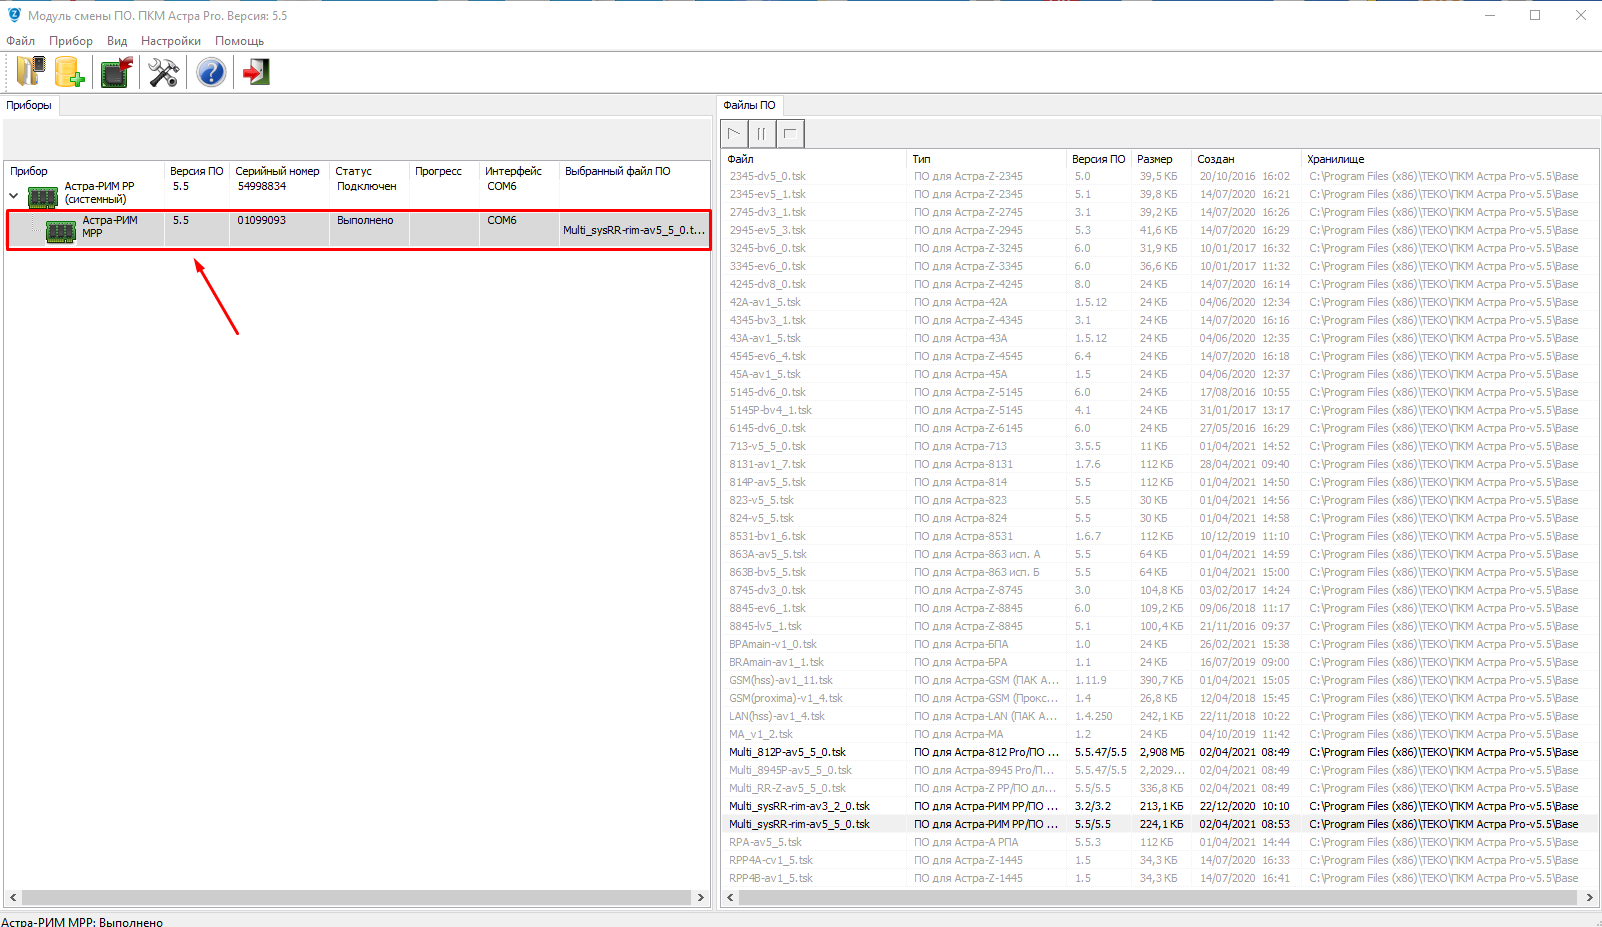Viewport: 1602px width, 927px height.
Task: Select file Multi_sysRR-rim-av3_2_0.tsk in list
Action: pos(799,806)
